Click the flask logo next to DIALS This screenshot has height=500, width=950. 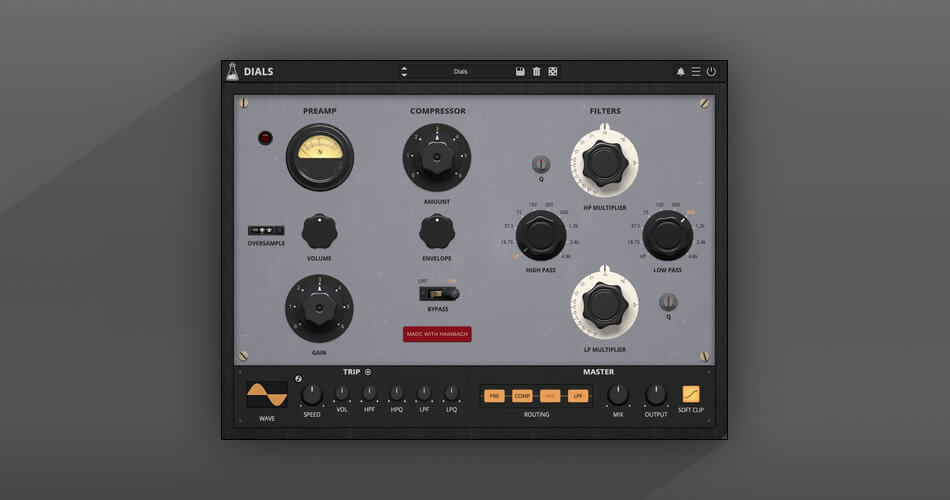pyautogui.click(x=232, y=71)
